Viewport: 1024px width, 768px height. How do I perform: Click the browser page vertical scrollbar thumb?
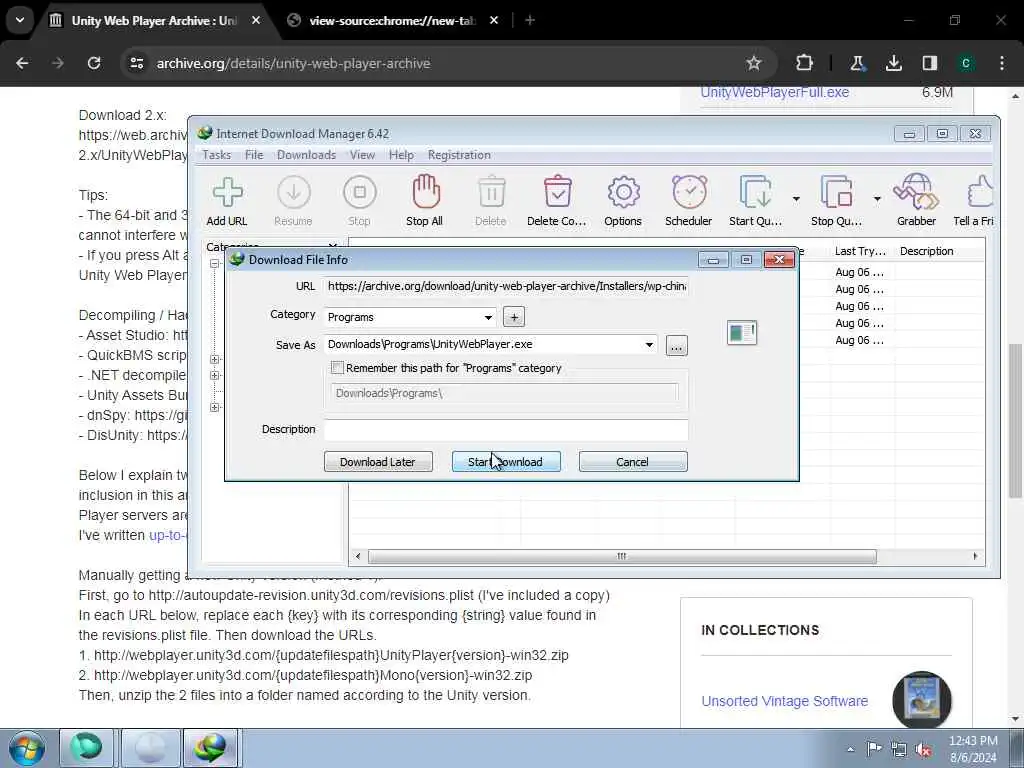(1016, 421)
